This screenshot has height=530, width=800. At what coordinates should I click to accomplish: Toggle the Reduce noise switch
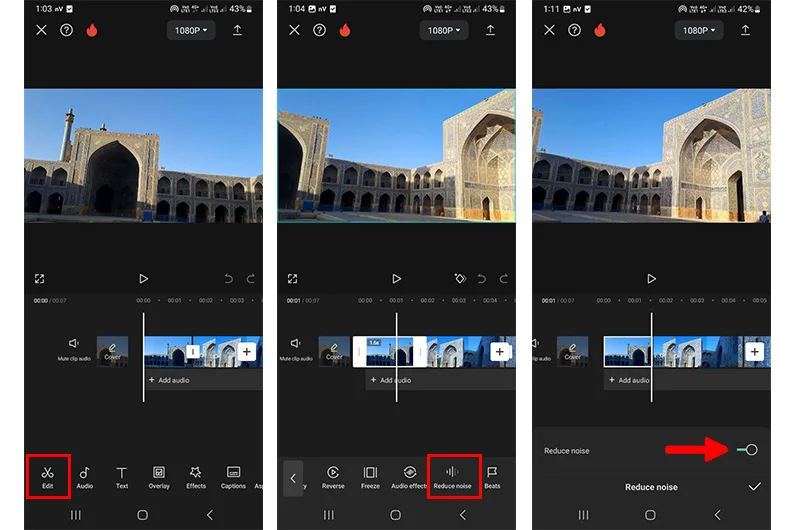(747, 450)
